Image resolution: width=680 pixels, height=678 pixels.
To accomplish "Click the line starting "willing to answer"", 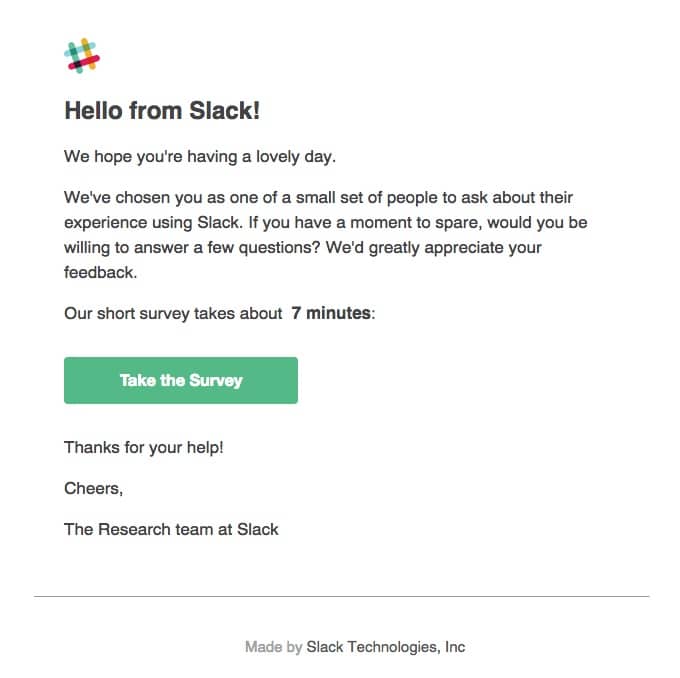I will point(303,245).
